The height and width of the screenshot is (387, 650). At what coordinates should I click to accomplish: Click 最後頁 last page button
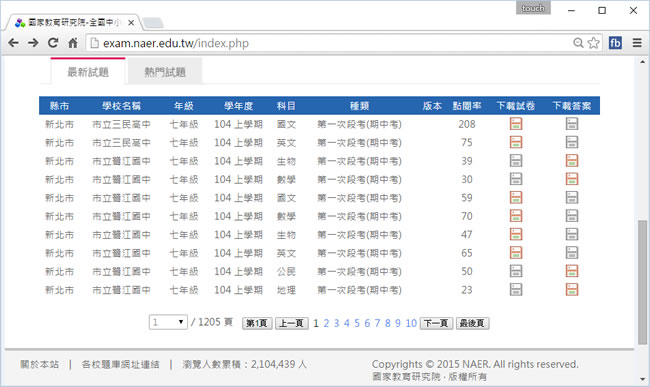473,323
